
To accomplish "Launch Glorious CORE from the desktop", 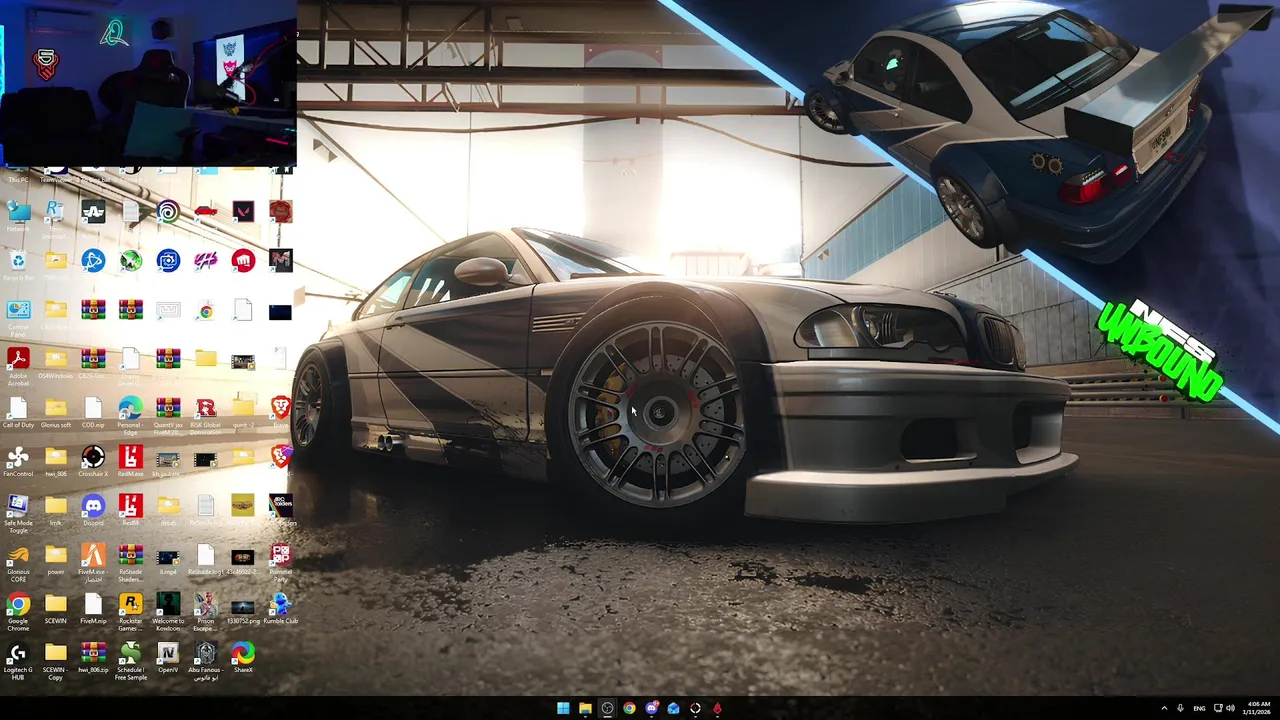I will [x=18, y=562].
